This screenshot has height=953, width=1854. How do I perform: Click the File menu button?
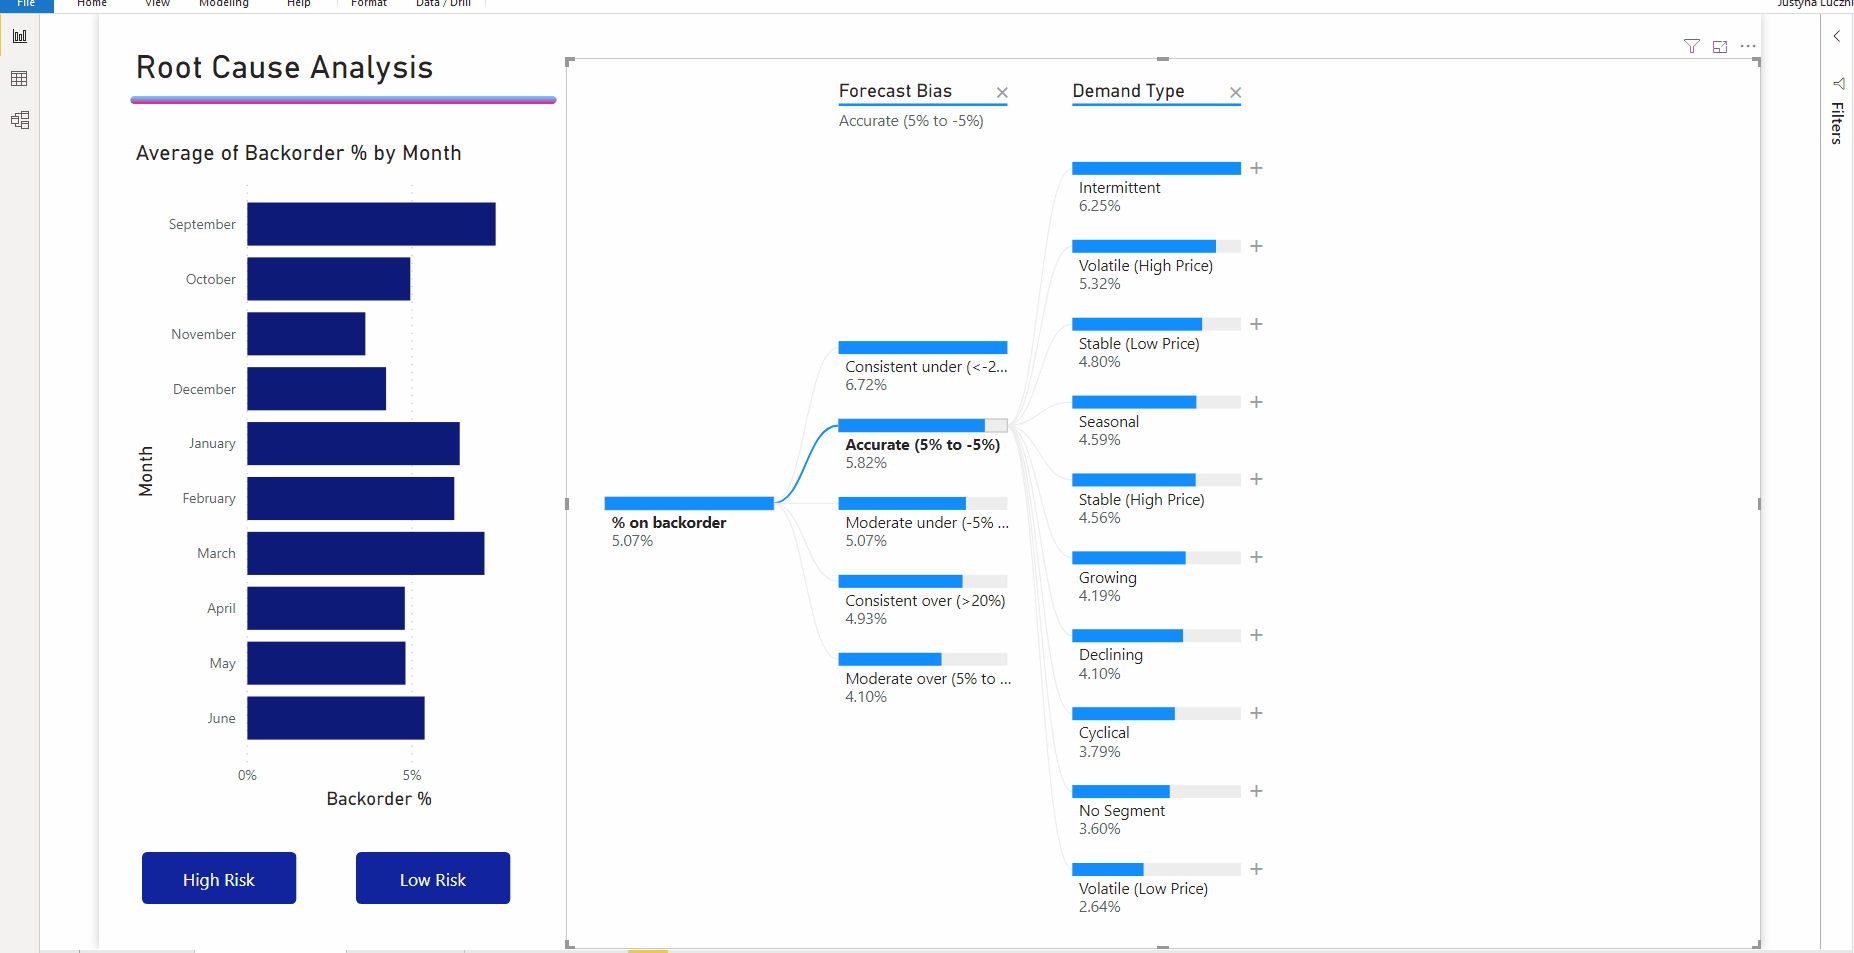coord(26,4)
